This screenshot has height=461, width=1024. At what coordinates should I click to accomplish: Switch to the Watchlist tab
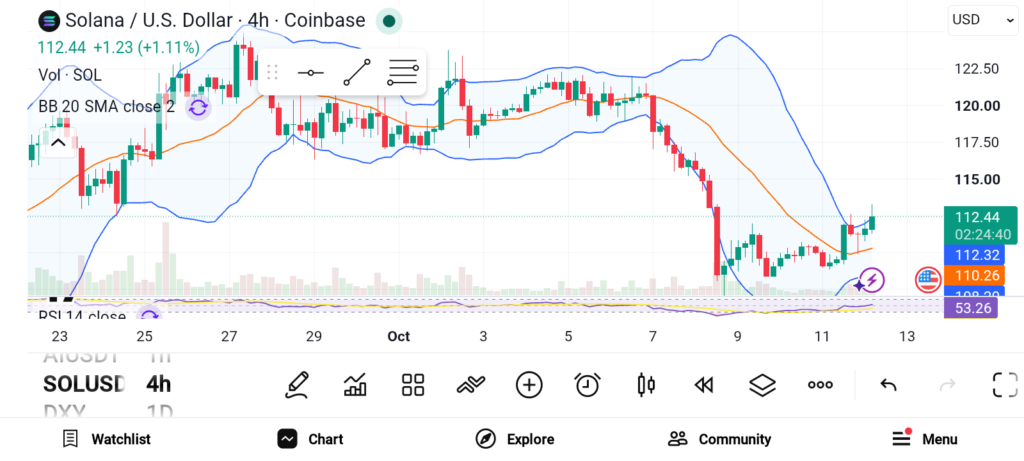pos(106,439)
